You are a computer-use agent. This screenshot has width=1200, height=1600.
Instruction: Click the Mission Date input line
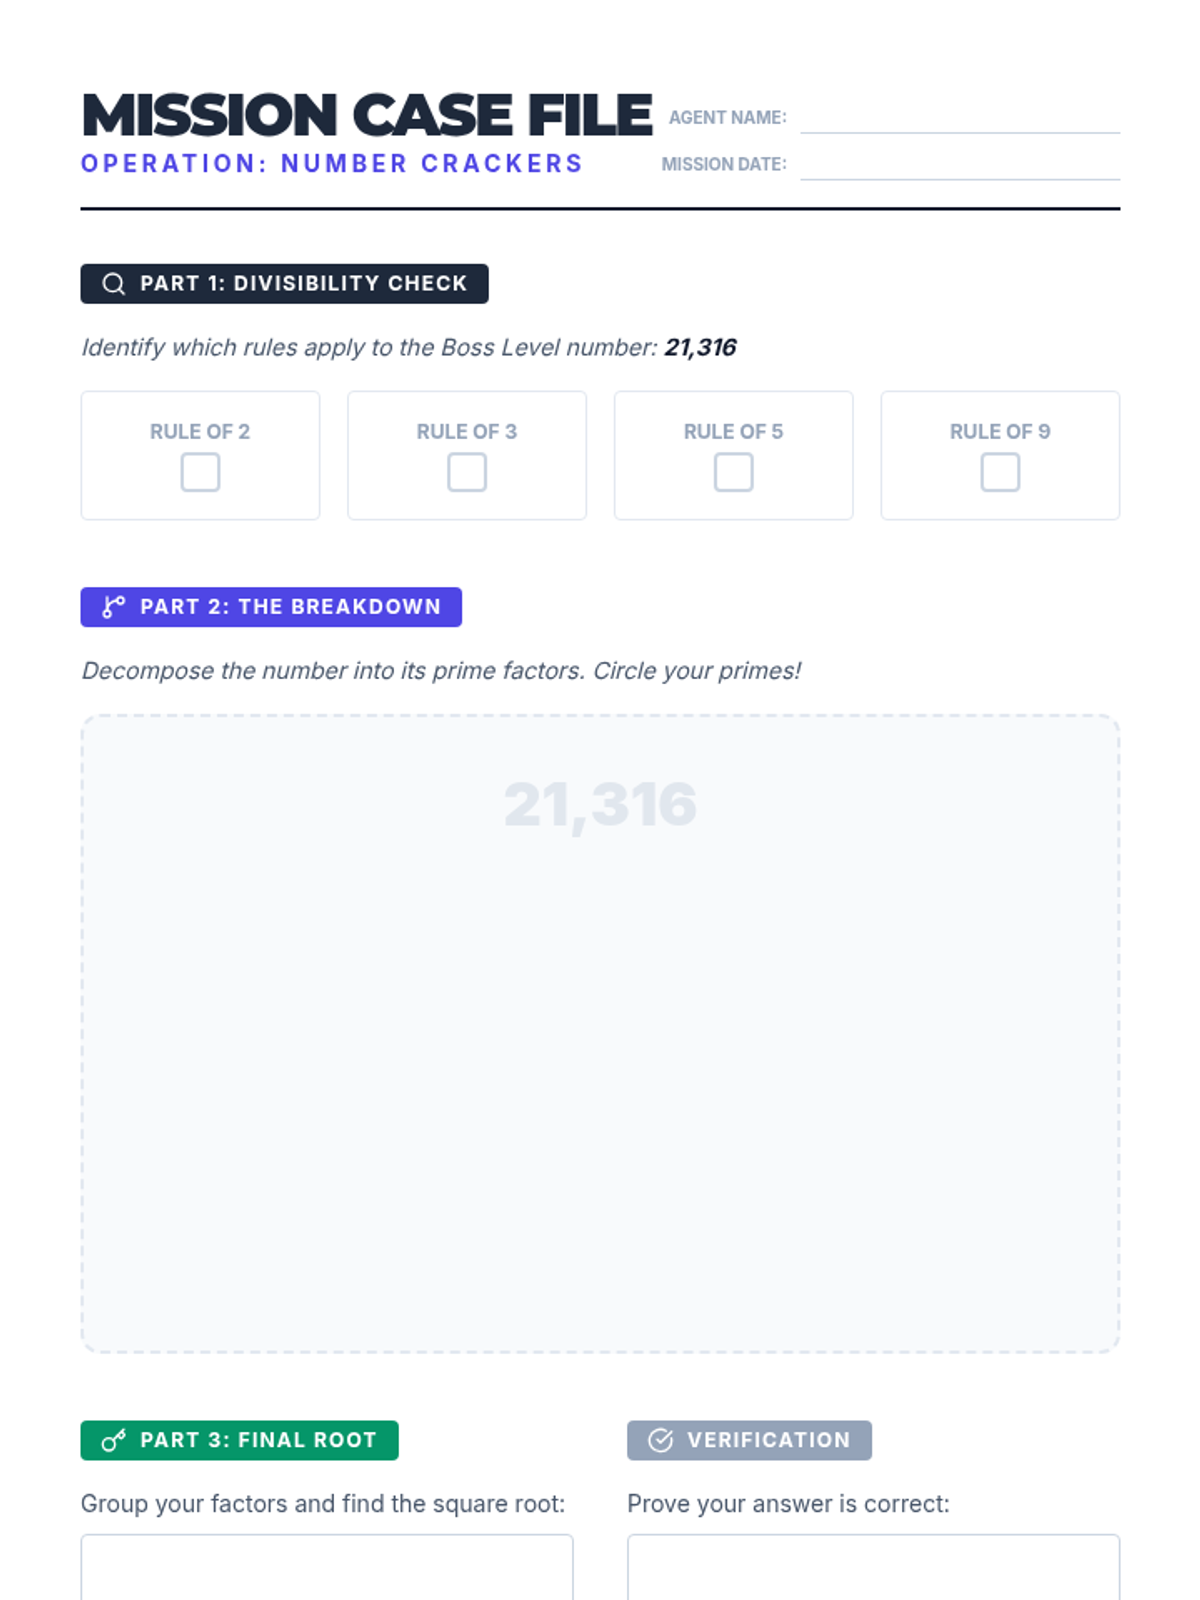pos(959,165)
